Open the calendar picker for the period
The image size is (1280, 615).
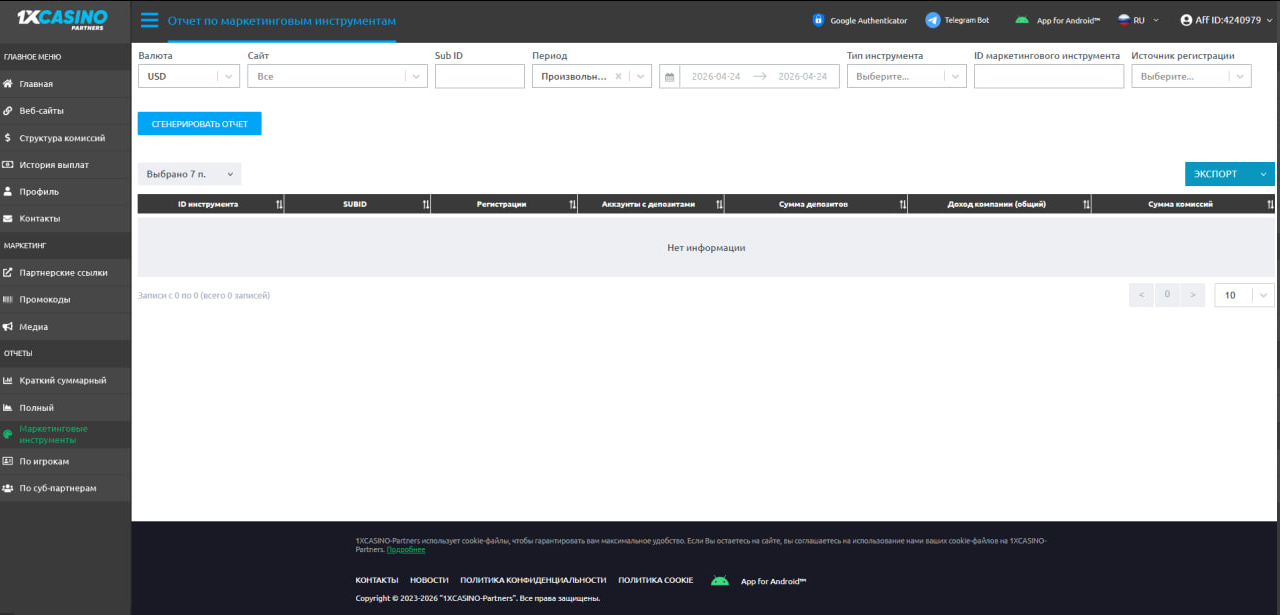click(668, 75)
